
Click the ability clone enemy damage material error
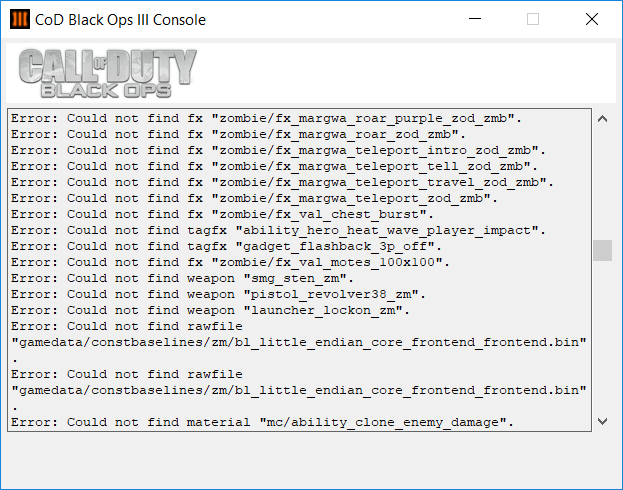point(262,422)
